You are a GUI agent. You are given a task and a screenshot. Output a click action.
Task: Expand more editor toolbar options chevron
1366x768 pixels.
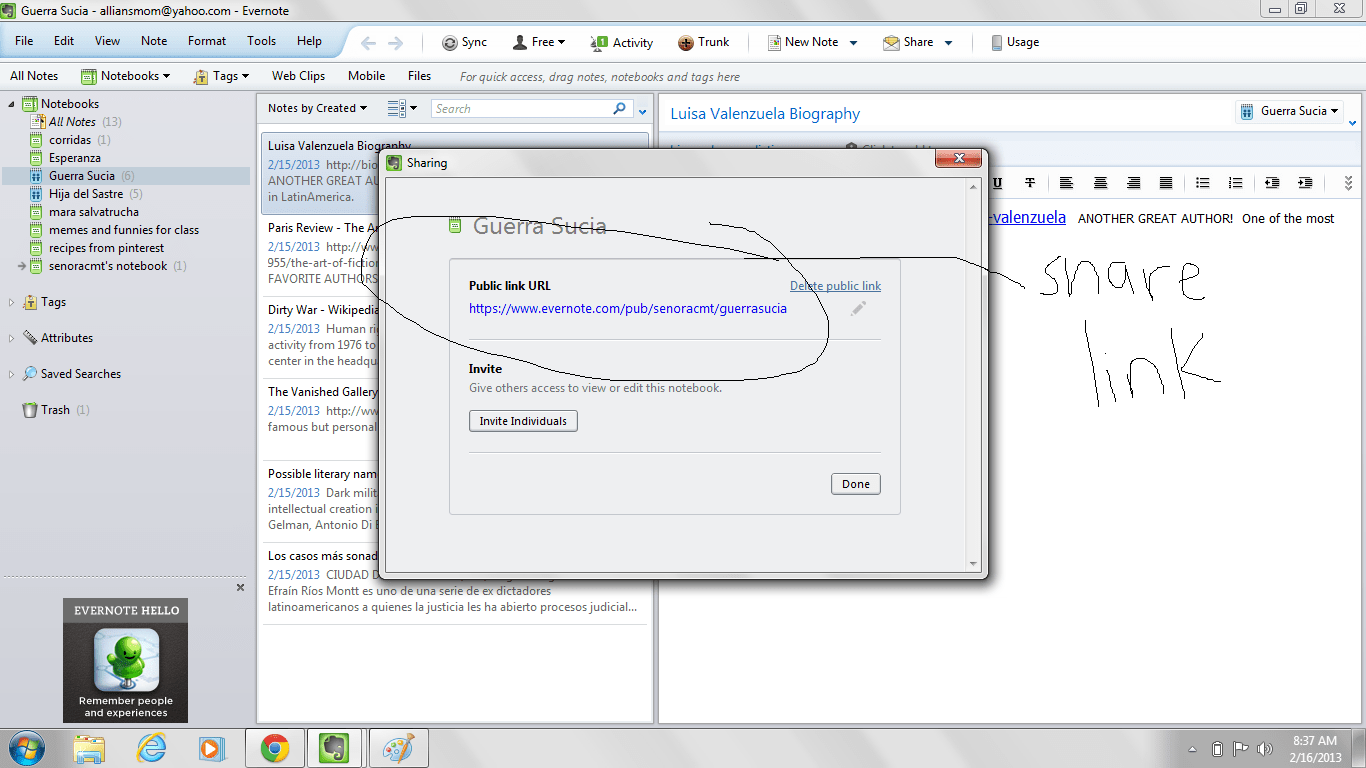(x=1348, y=183)
